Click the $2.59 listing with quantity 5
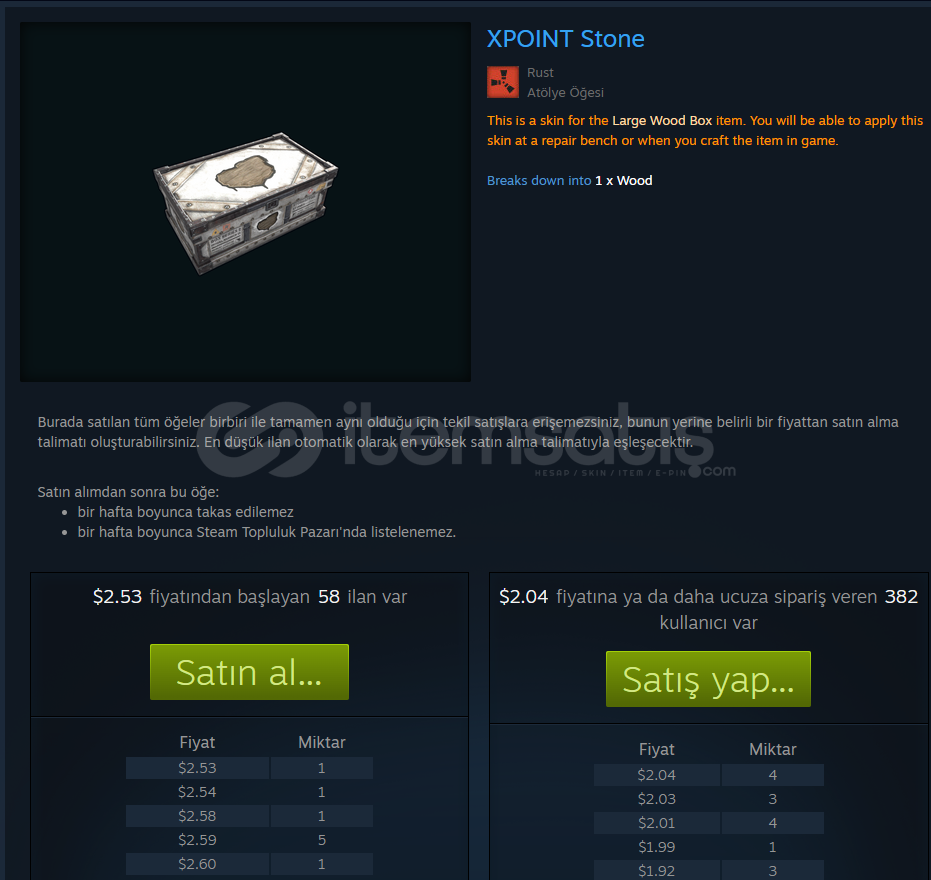This screenshot has height=880, width=931. tap(249, 840)
